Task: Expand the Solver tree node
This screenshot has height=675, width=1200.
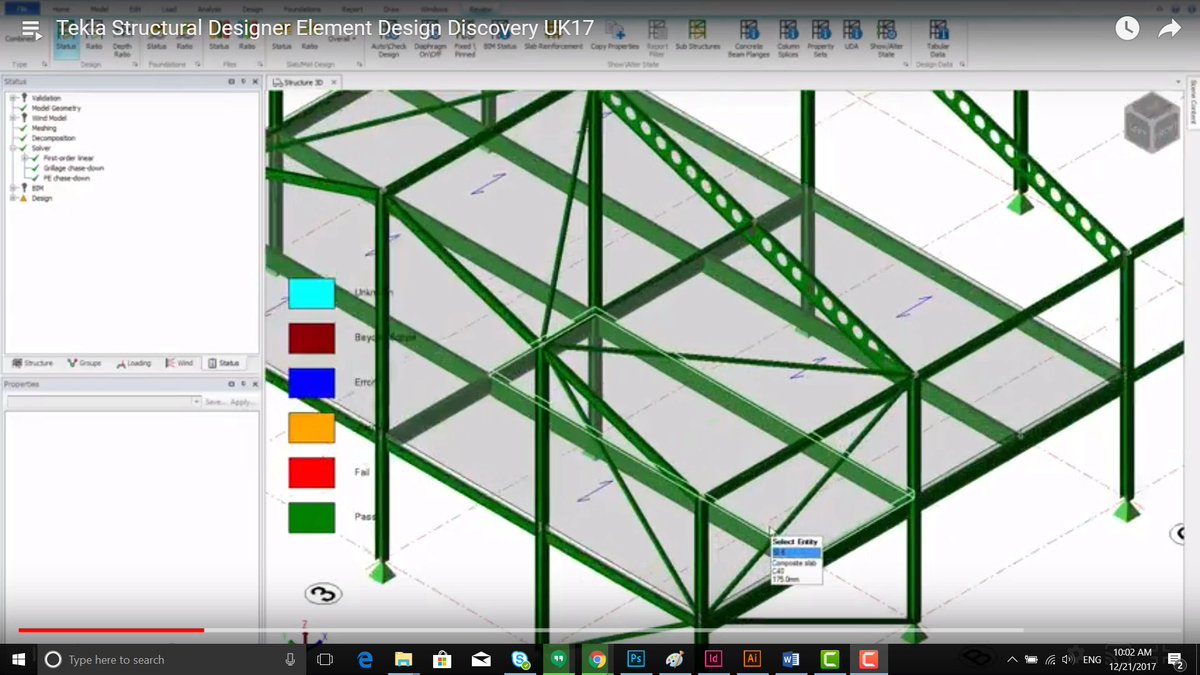Action: (x=12, y=147)
